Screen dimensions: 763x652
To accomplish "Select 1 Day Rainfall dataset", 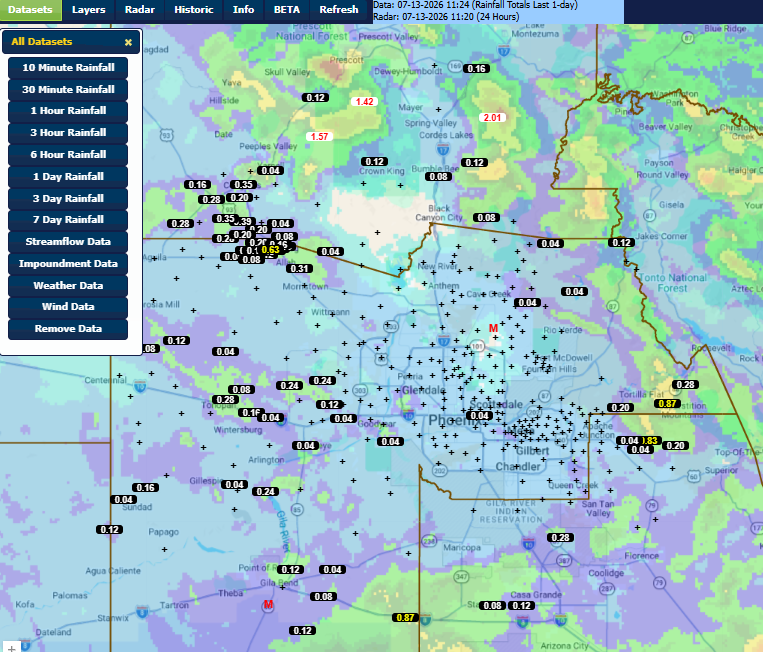I will click(68, 177).
